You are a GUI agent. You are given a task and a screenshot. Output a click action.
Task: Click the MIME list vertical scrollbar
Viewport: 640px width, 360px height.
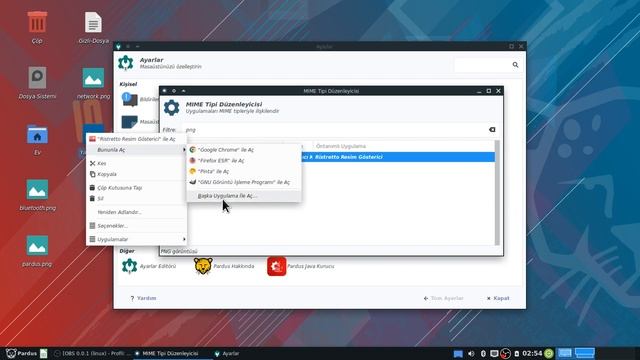pyautogui.click(x=497, y=193)
